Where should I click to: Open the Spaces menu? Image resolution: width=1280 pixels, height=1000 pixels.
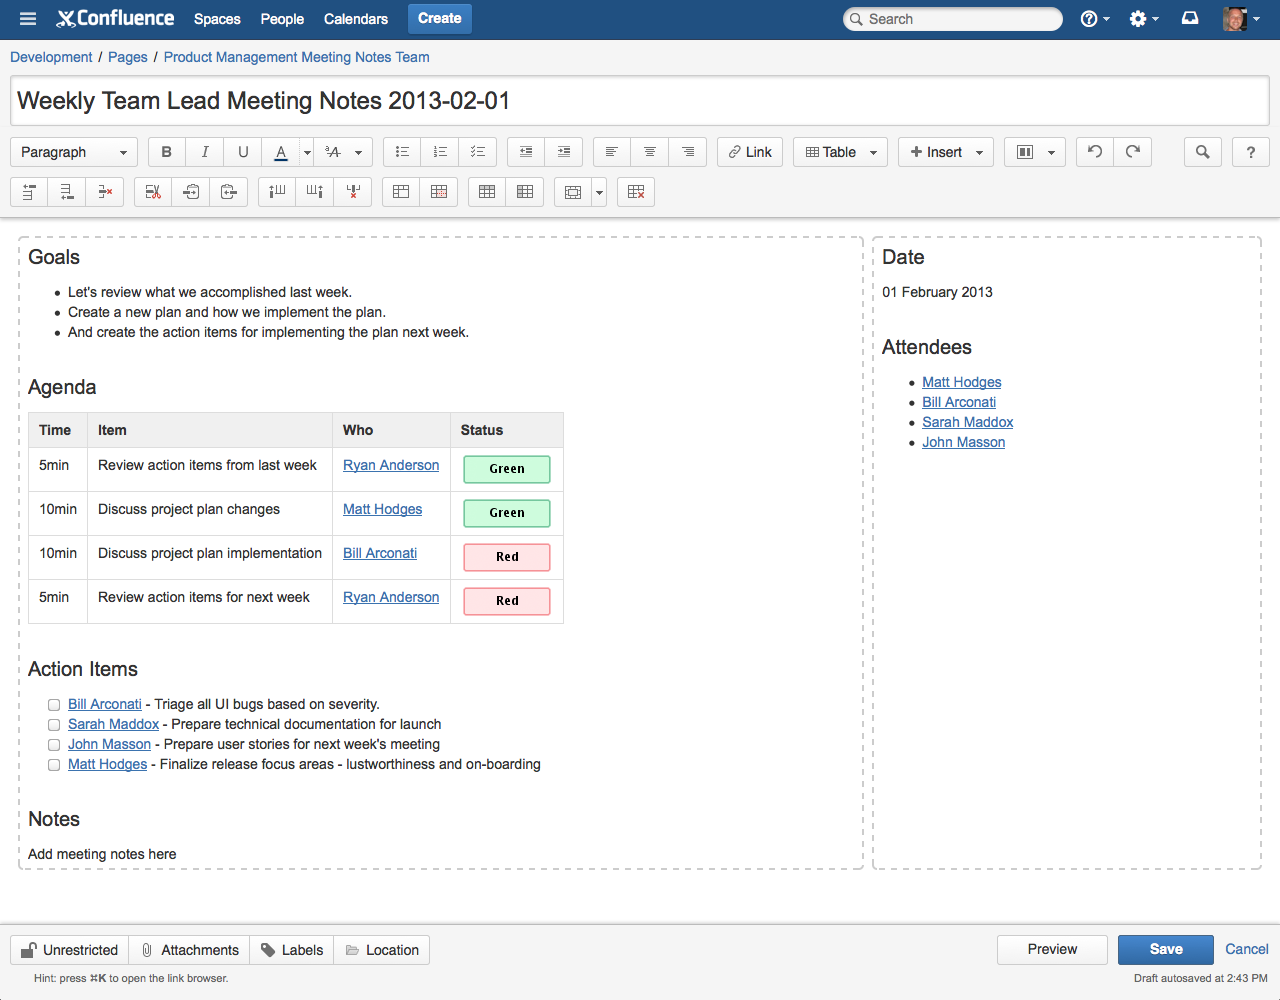[x=217, y=19]
